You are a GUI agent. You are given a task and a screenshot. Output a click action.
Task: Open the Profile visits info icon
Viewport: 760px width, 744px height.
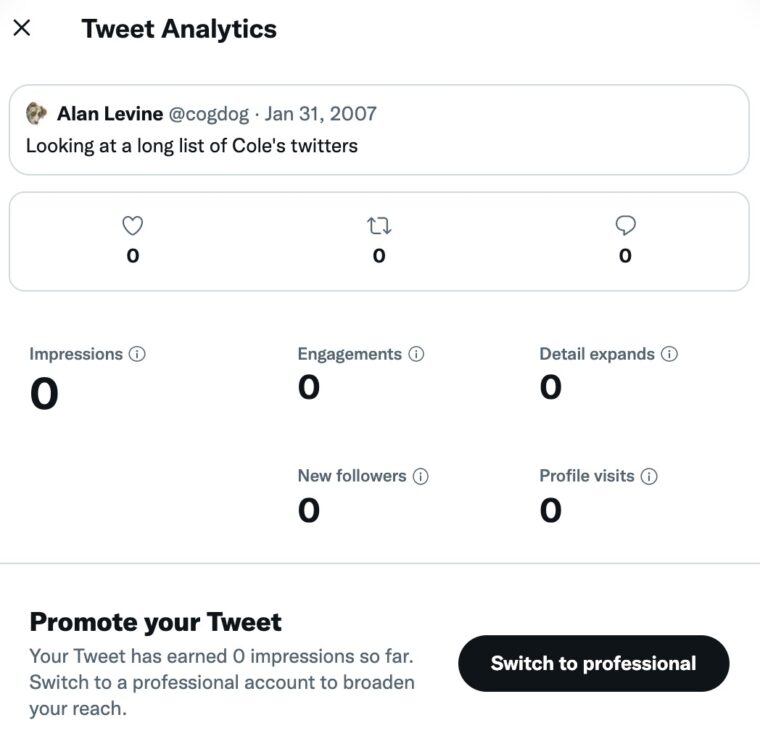(649, 476)
